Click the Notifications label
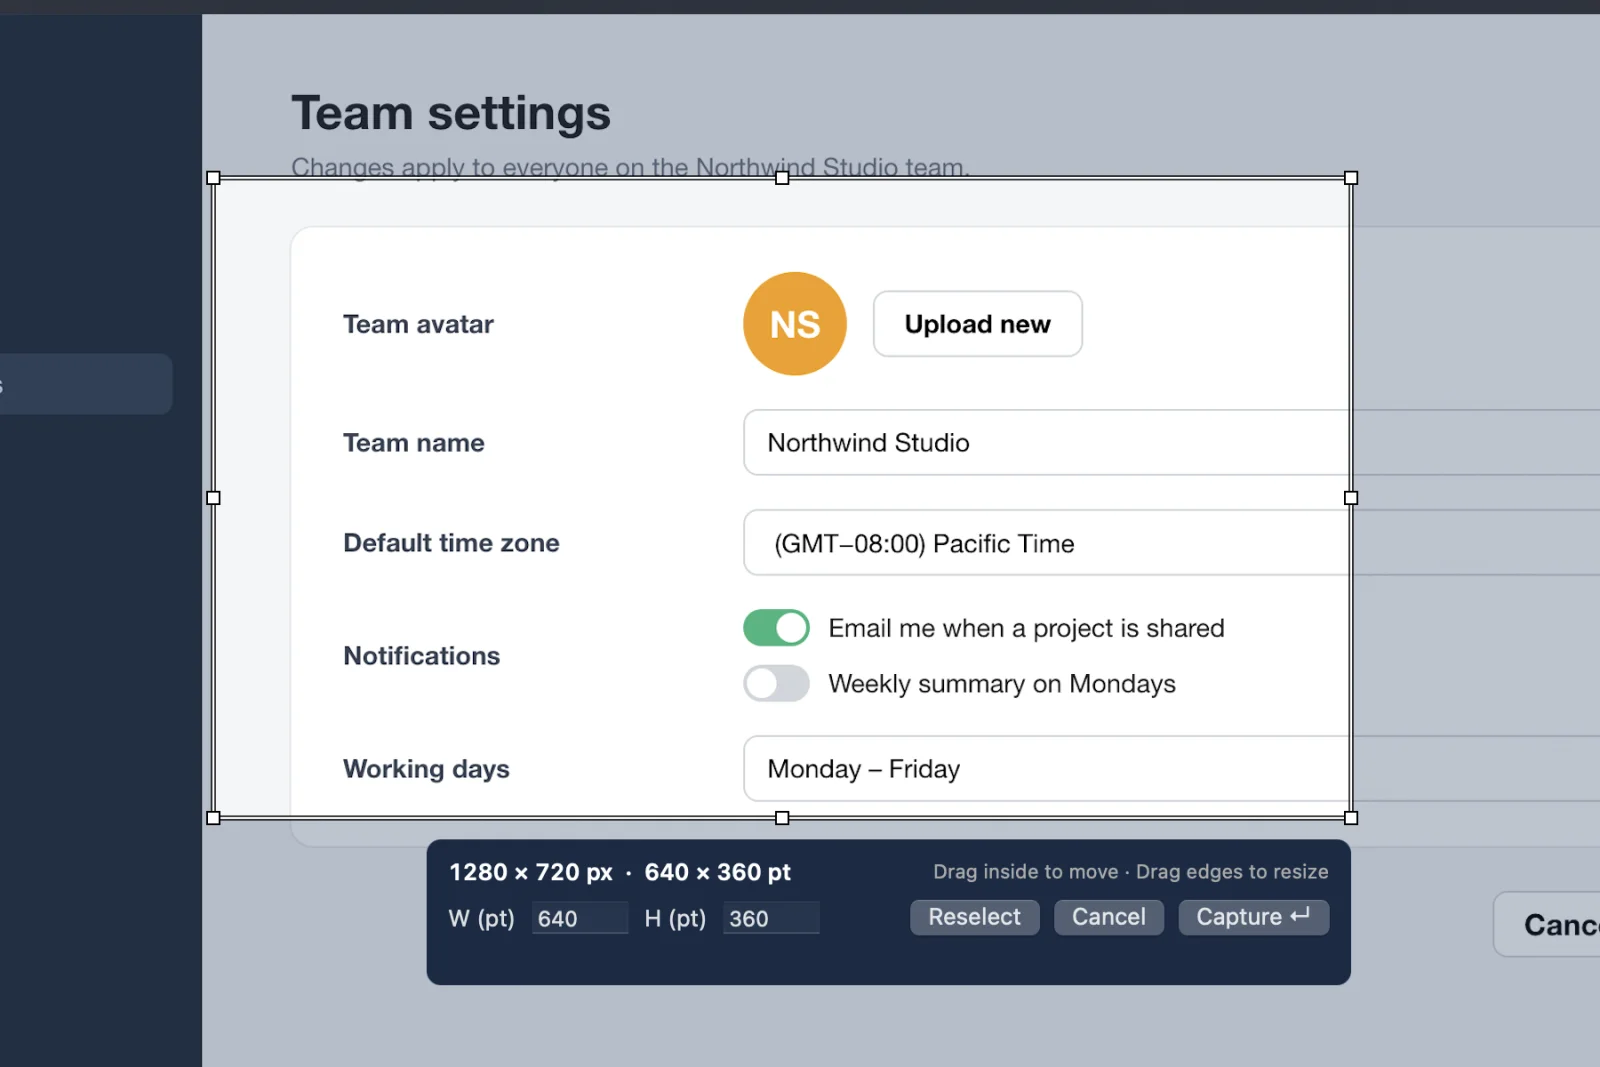Viewport: 1600px width, 1067px height. coord(421,656)
